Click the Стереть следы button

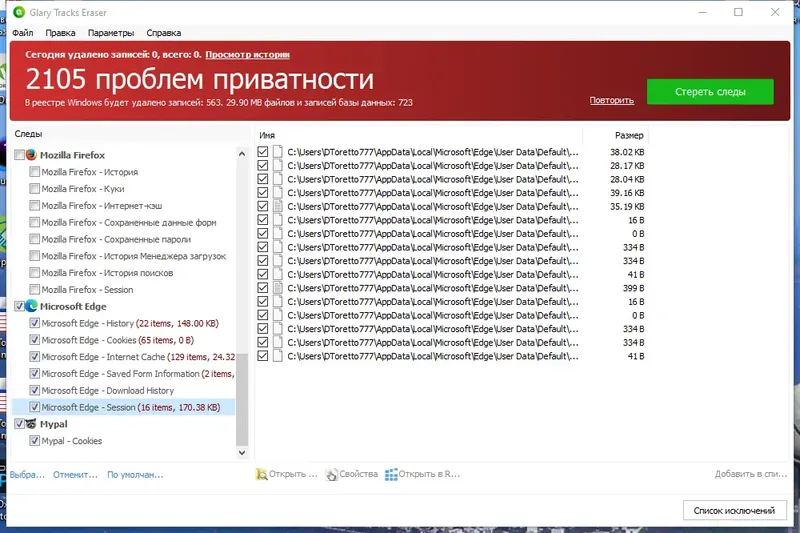coord(710,92)
